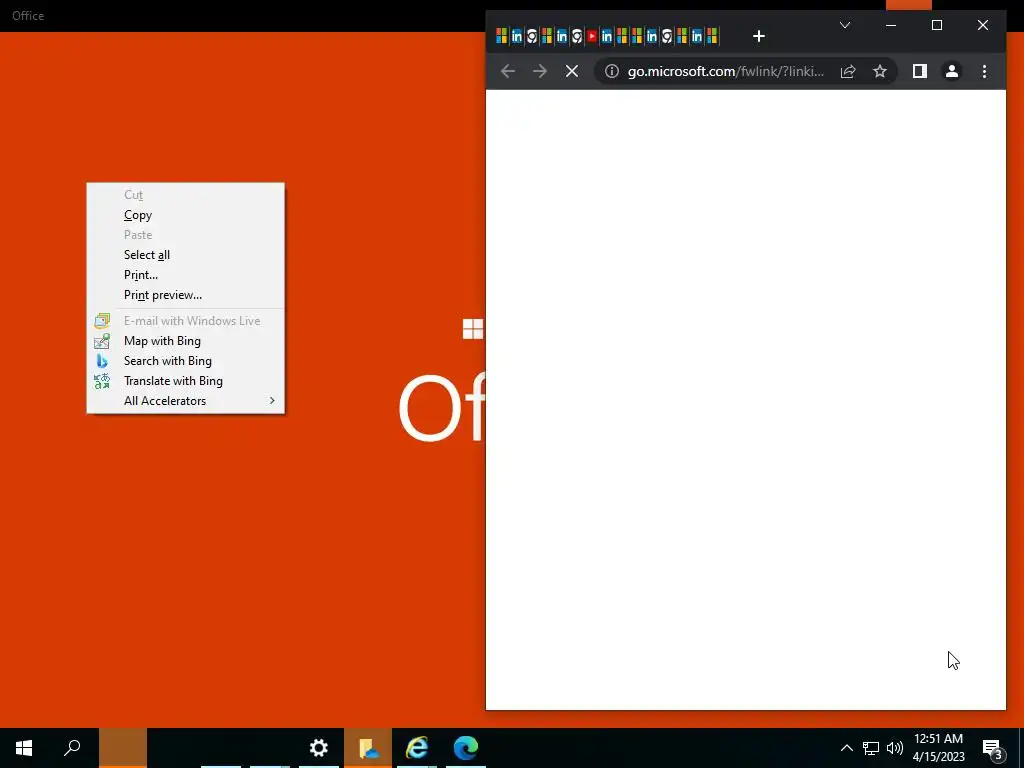The height and width of the screenshot is (768, 1024).
Task: Select Map with Bing
Action: point(185,341)
